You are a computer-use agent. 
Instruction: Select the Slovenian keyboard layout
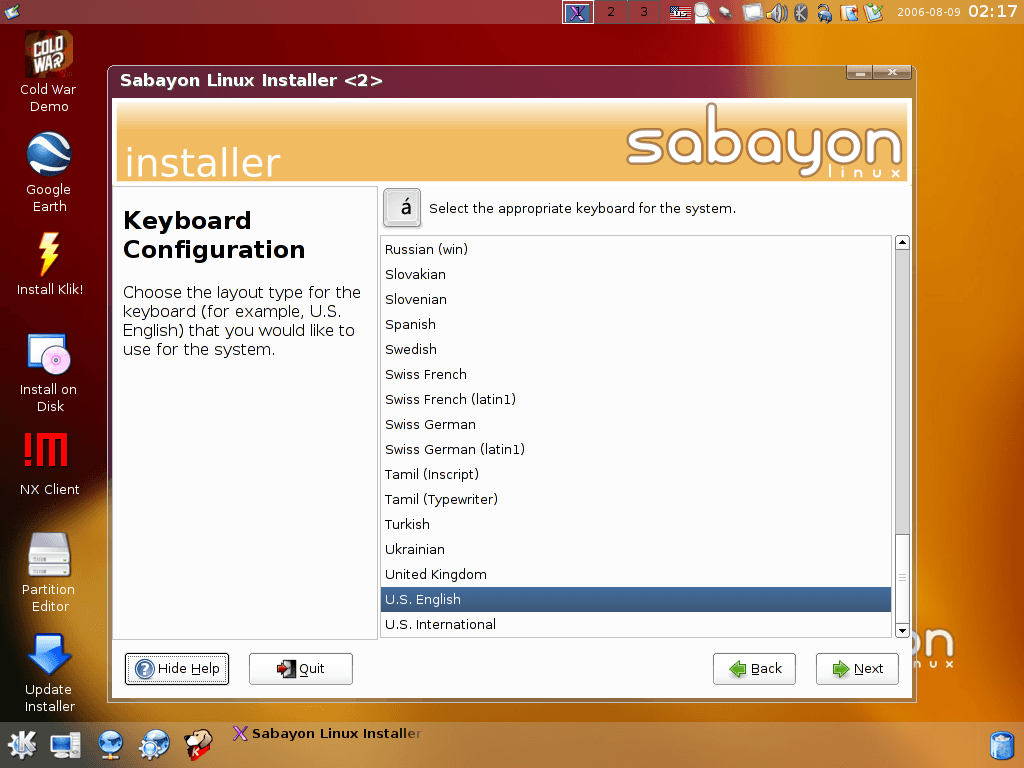(635, 299)
